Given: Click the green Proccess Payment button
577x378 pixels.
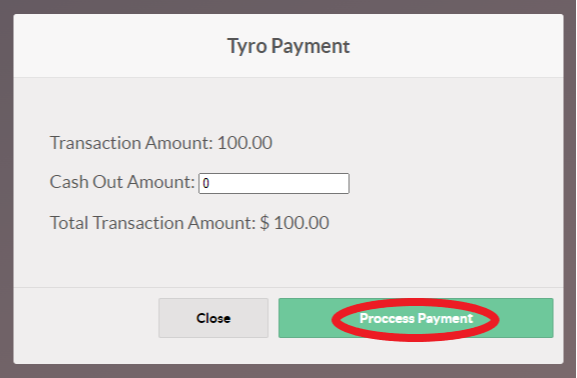Looking at the screenshot, I should pos(416,318).
